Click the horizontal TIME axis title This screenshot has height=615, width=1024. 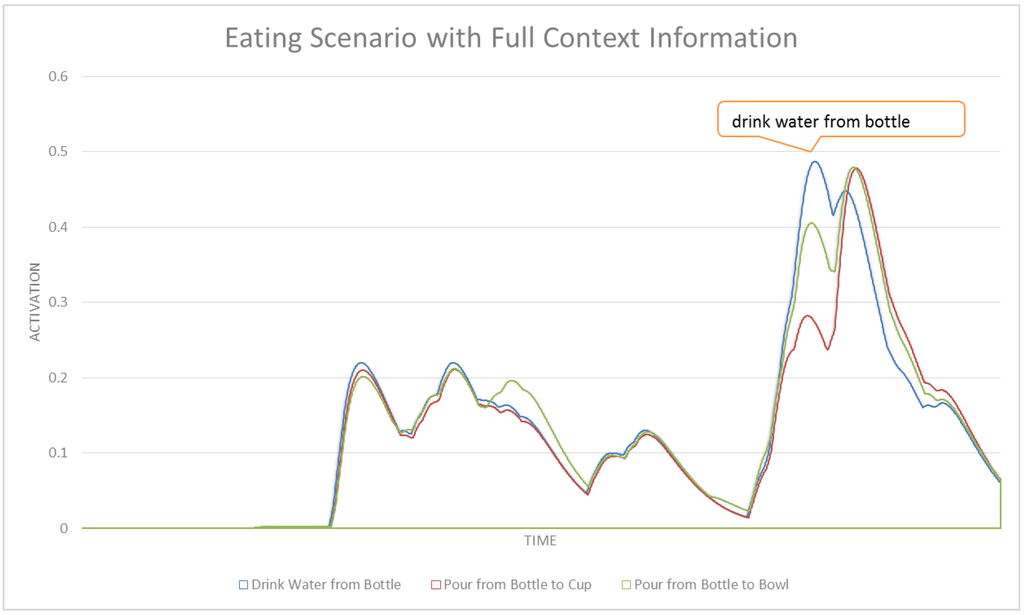point(540,541)
